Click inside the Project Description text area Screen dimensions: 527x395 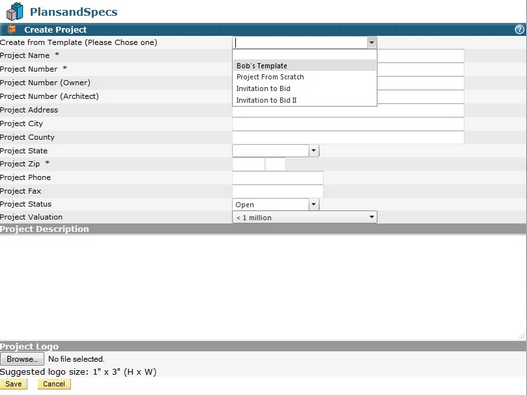point(262,287)
